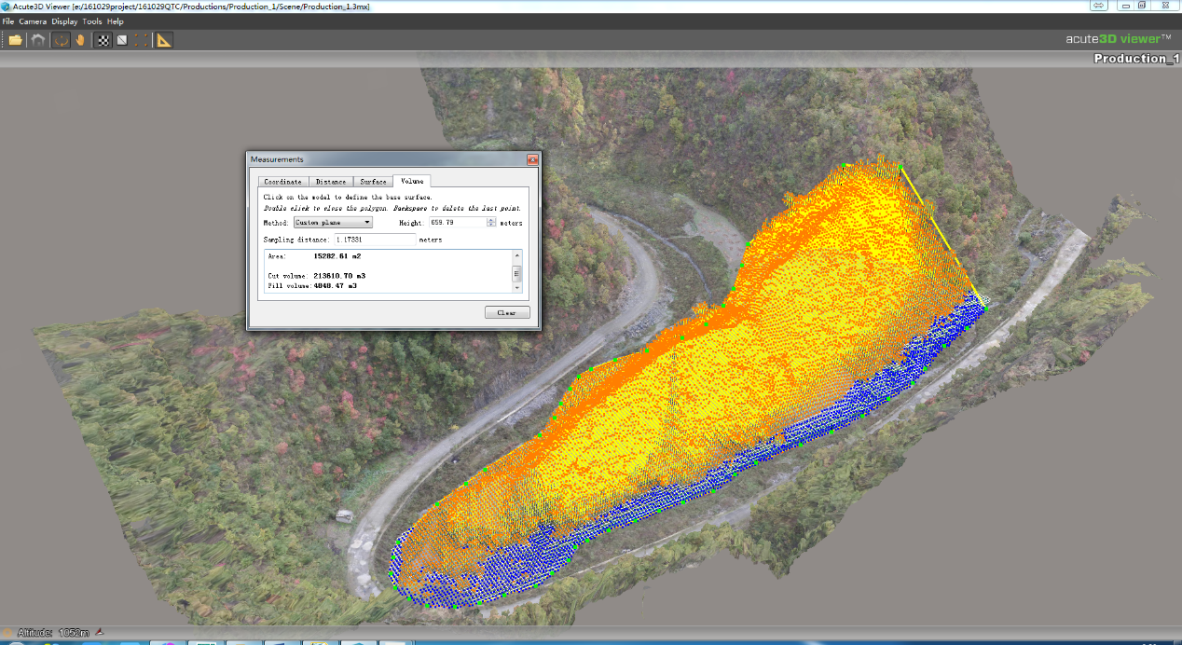The image size is (1182, 645).
Task: Click the Height value field
Action: click(458, 222)
